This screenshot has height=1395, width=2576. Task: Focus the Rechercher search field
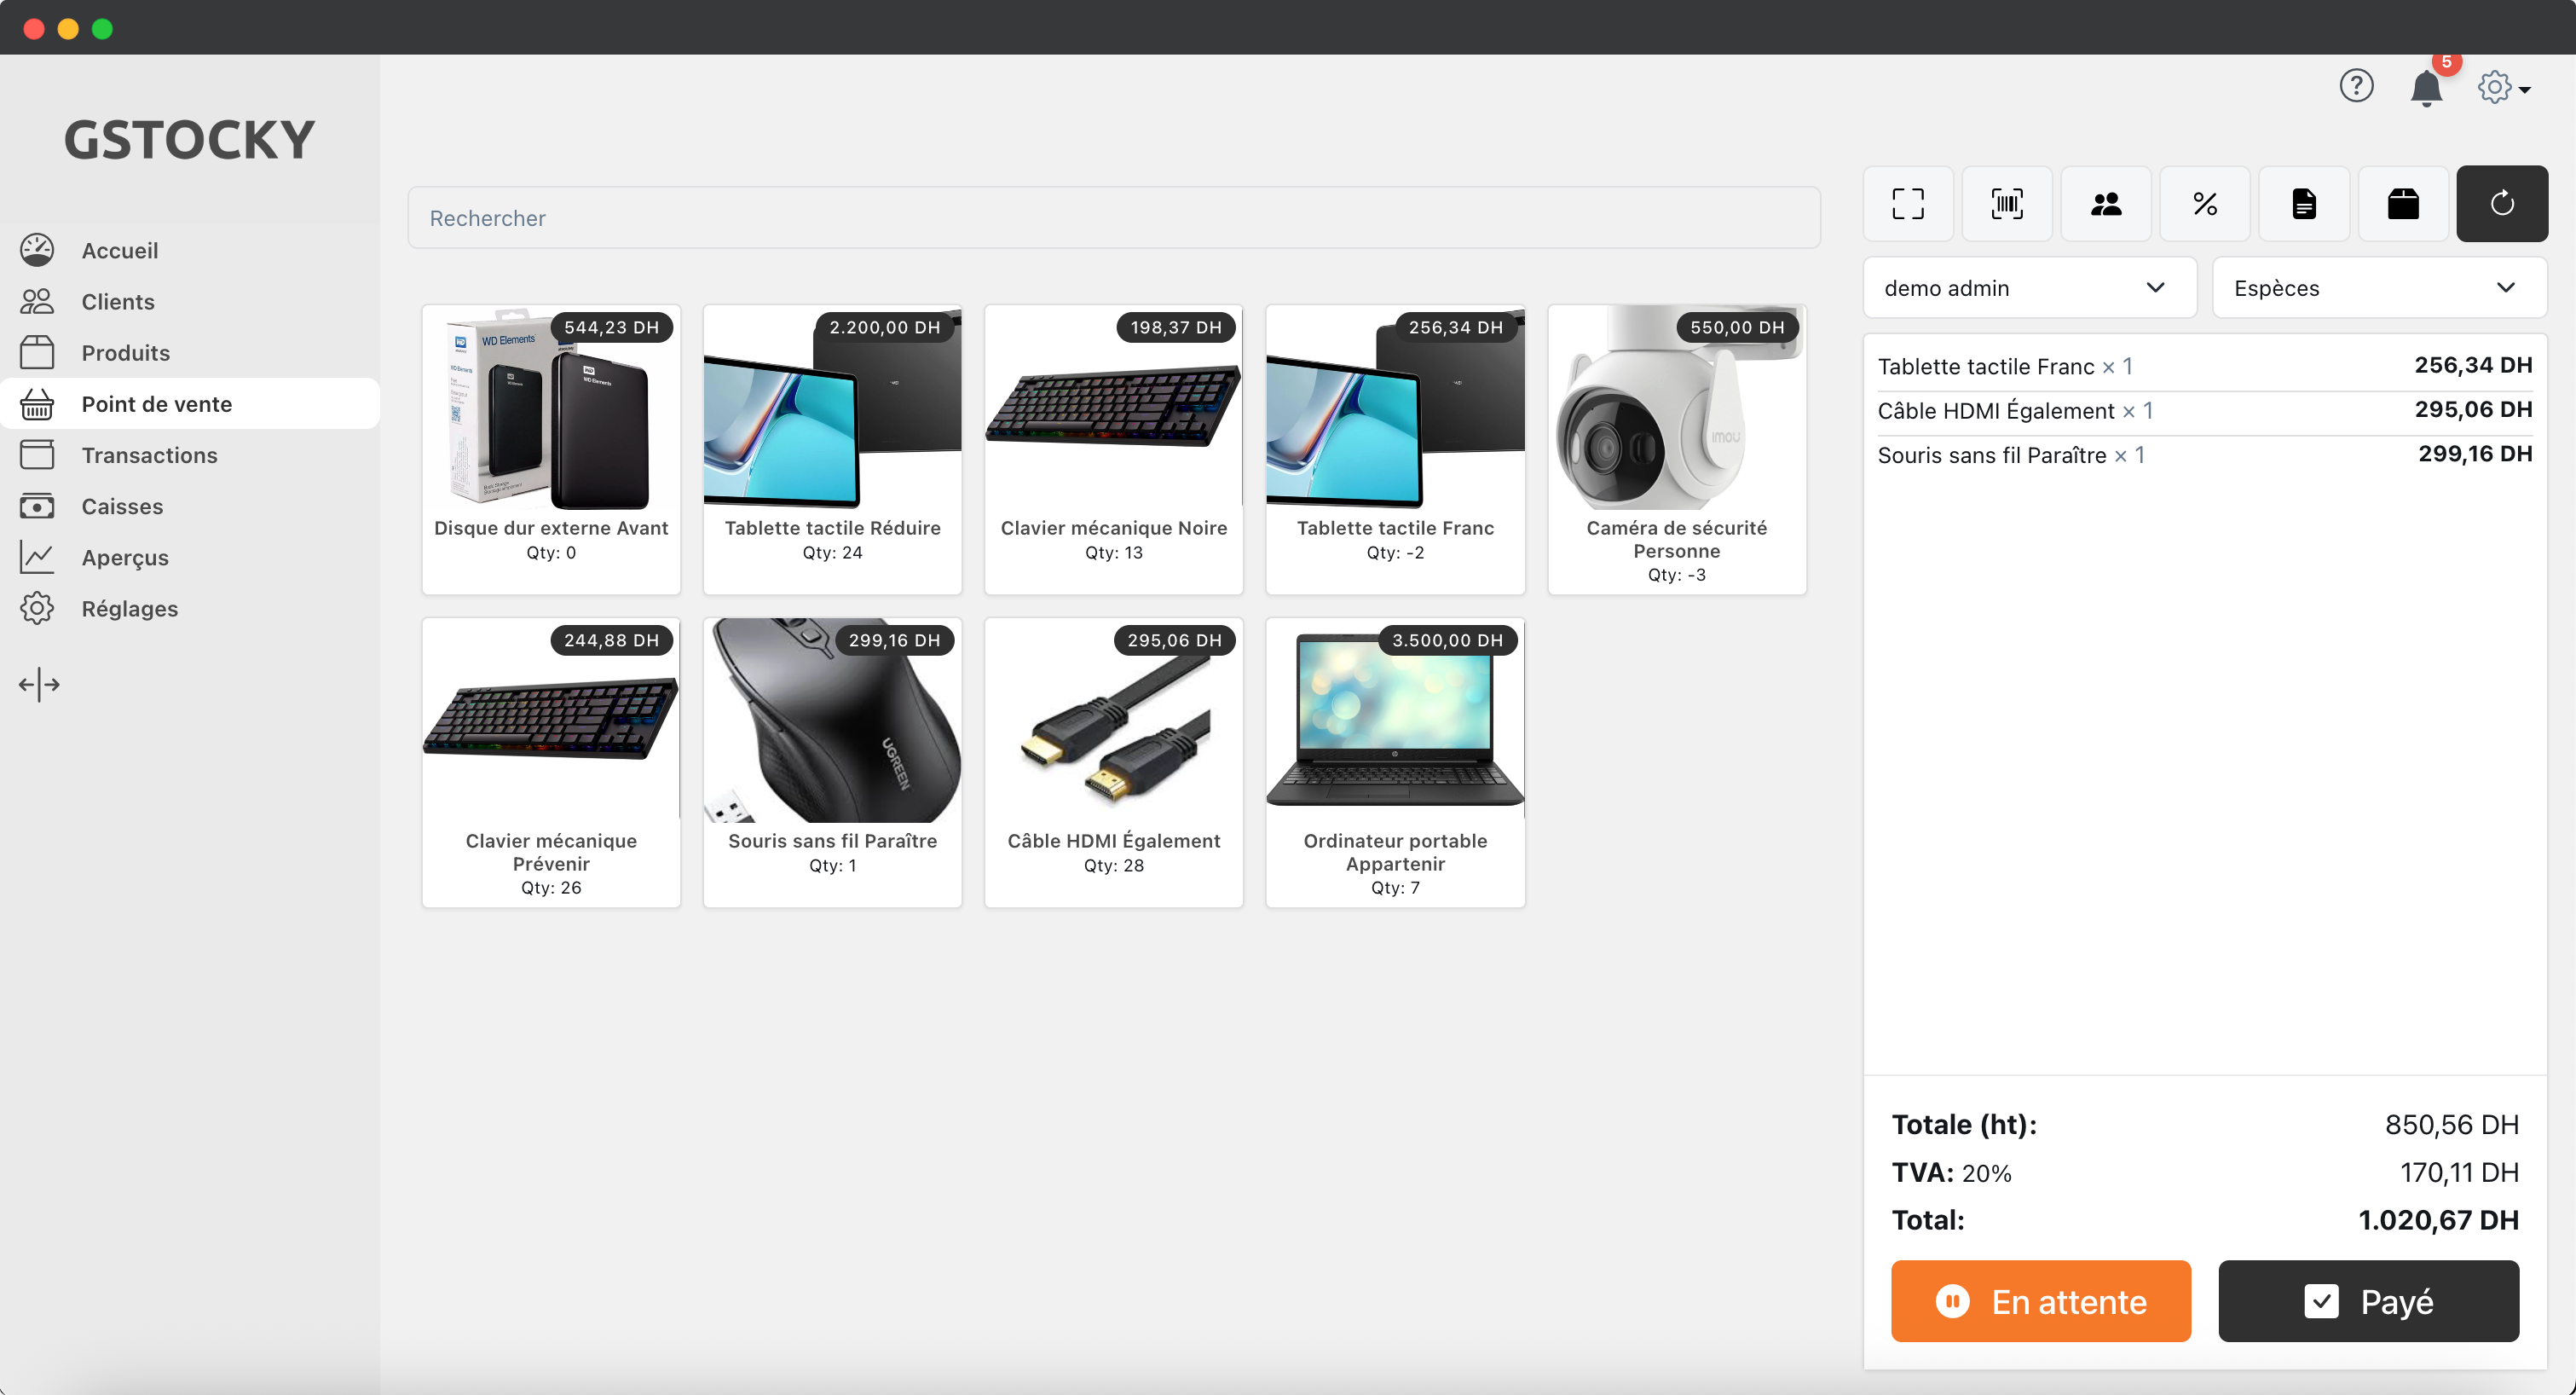(x=1113, y=218)
